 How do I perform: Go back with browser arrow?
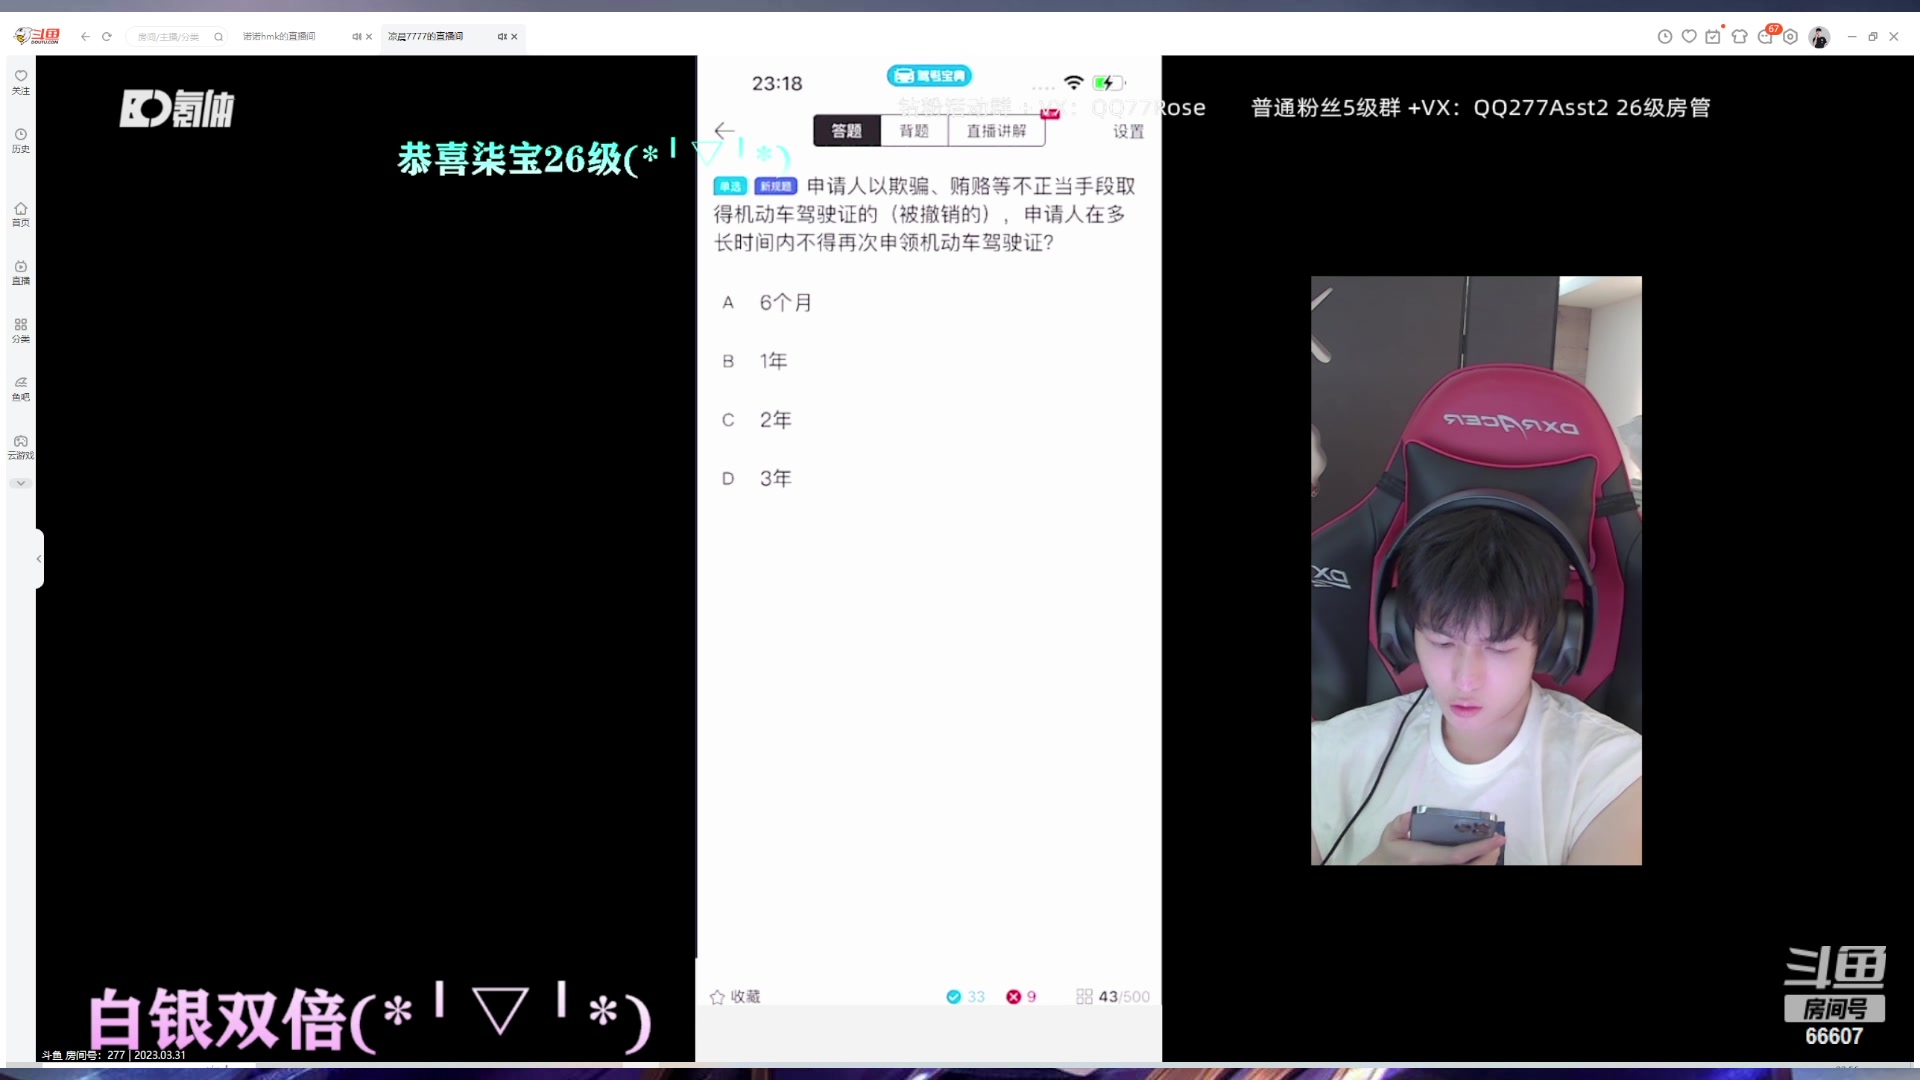coord(85,36)
